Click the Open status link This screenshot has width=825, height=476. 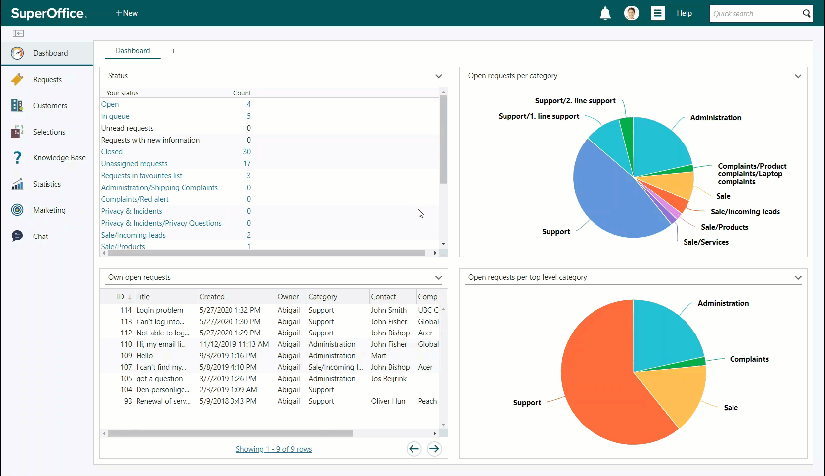[110, 105]
